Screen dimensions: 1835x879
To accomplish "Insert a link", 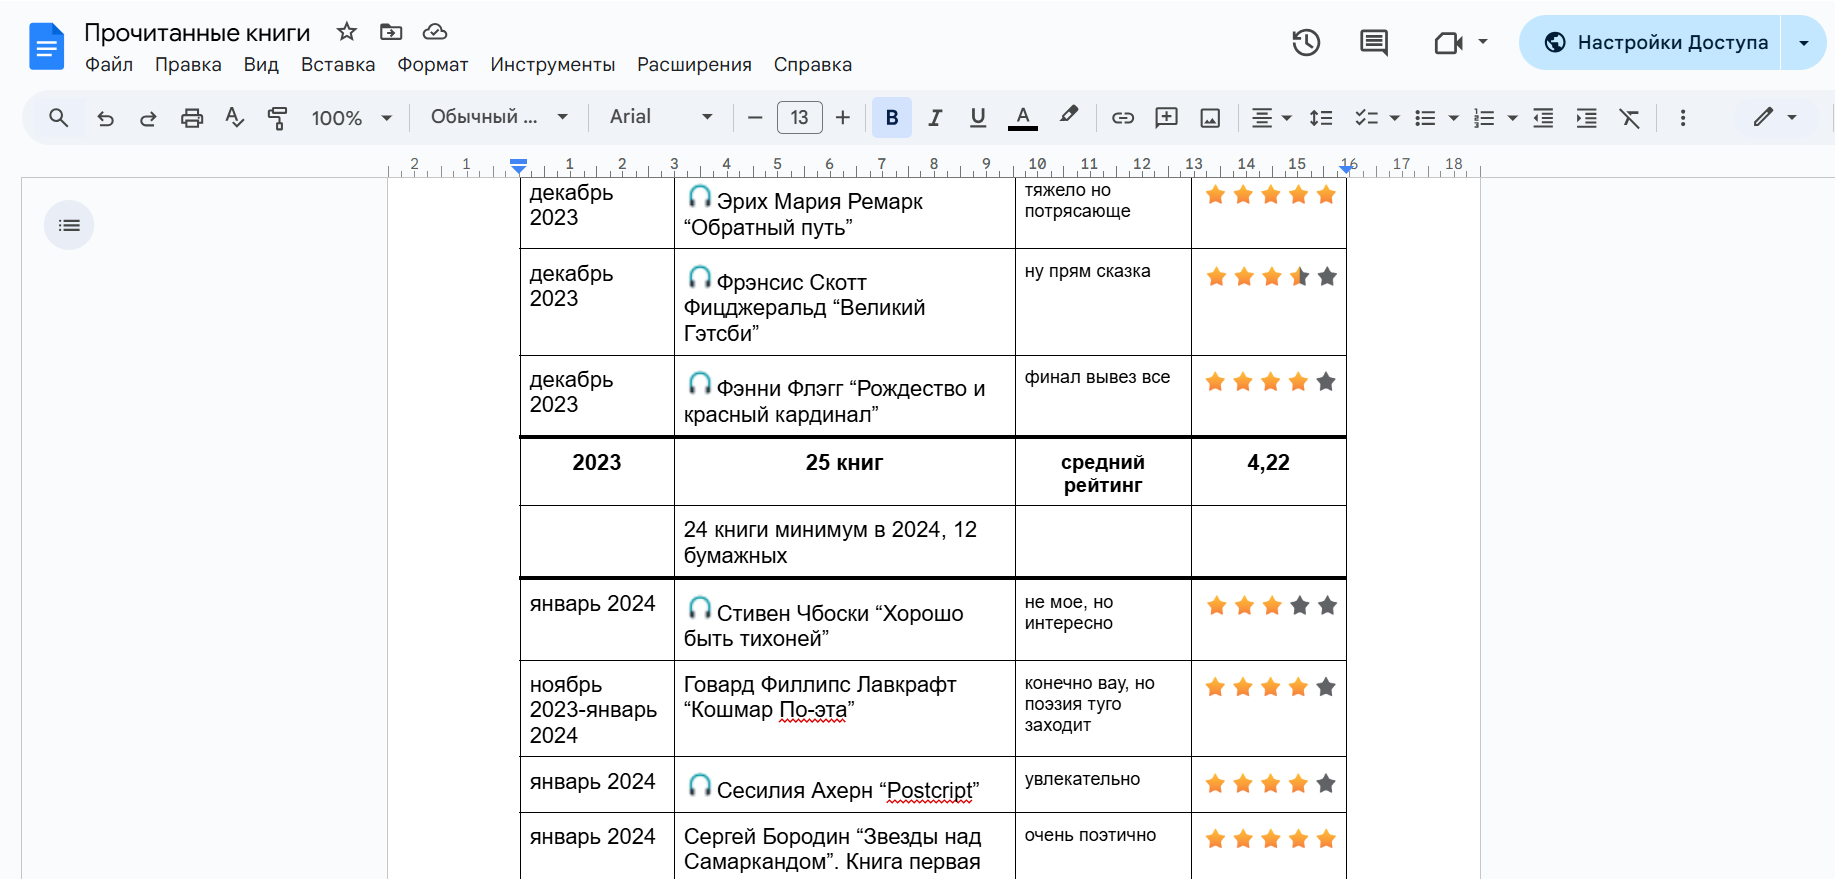I will [1123, 118].
